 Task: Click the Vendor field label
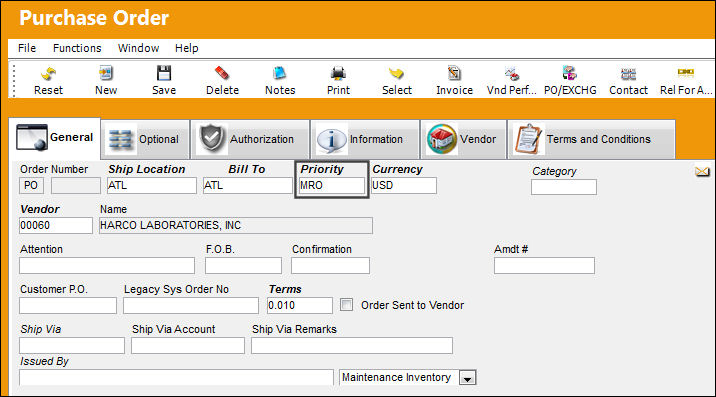click(x=40, y=209)
